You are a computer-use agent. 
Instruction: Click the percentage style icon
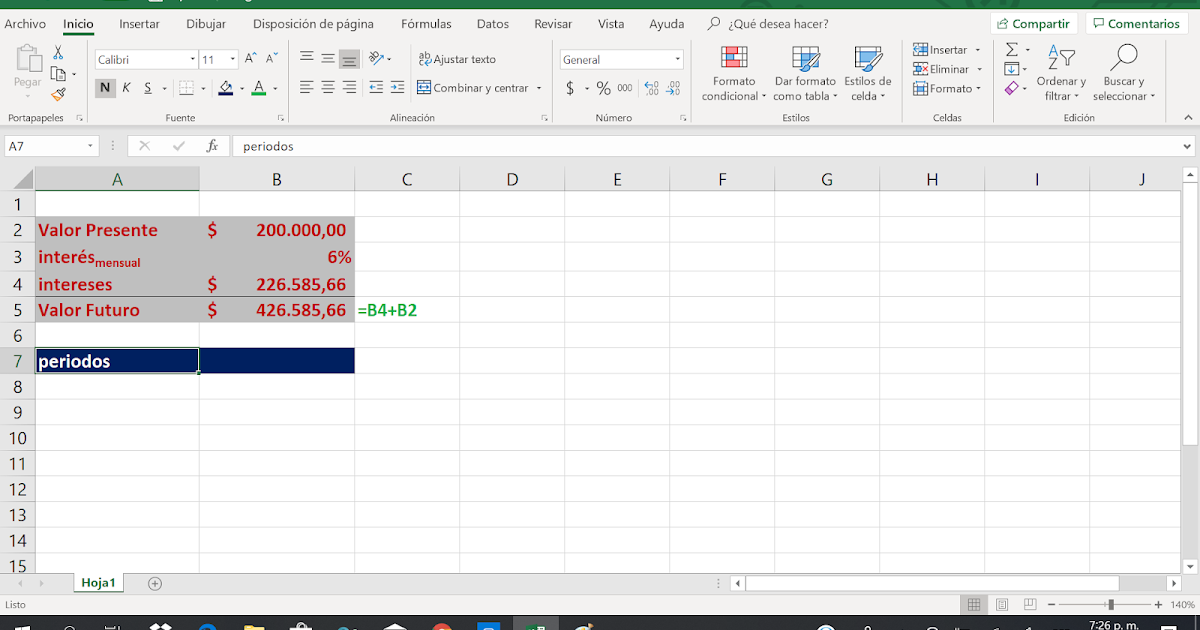606,88
